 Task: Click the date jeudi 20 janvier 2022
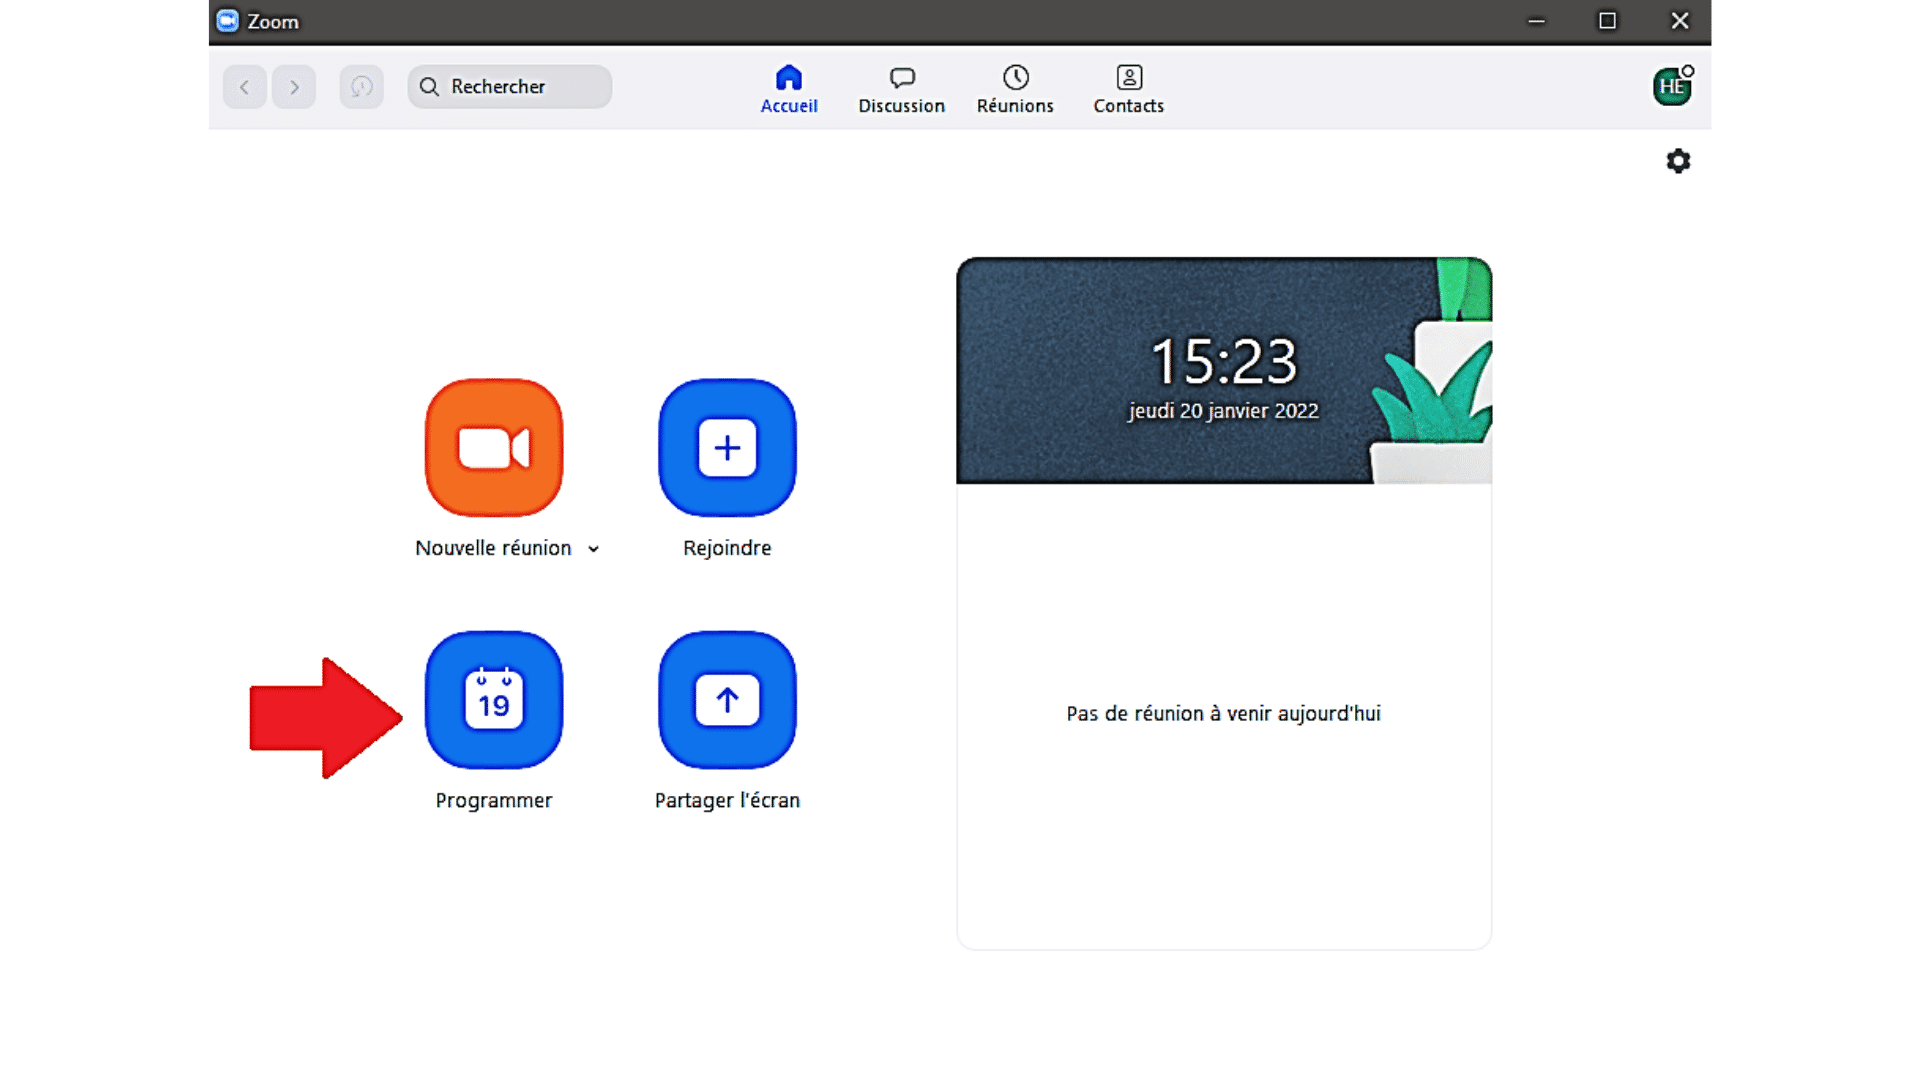[x=1224, y=411]
